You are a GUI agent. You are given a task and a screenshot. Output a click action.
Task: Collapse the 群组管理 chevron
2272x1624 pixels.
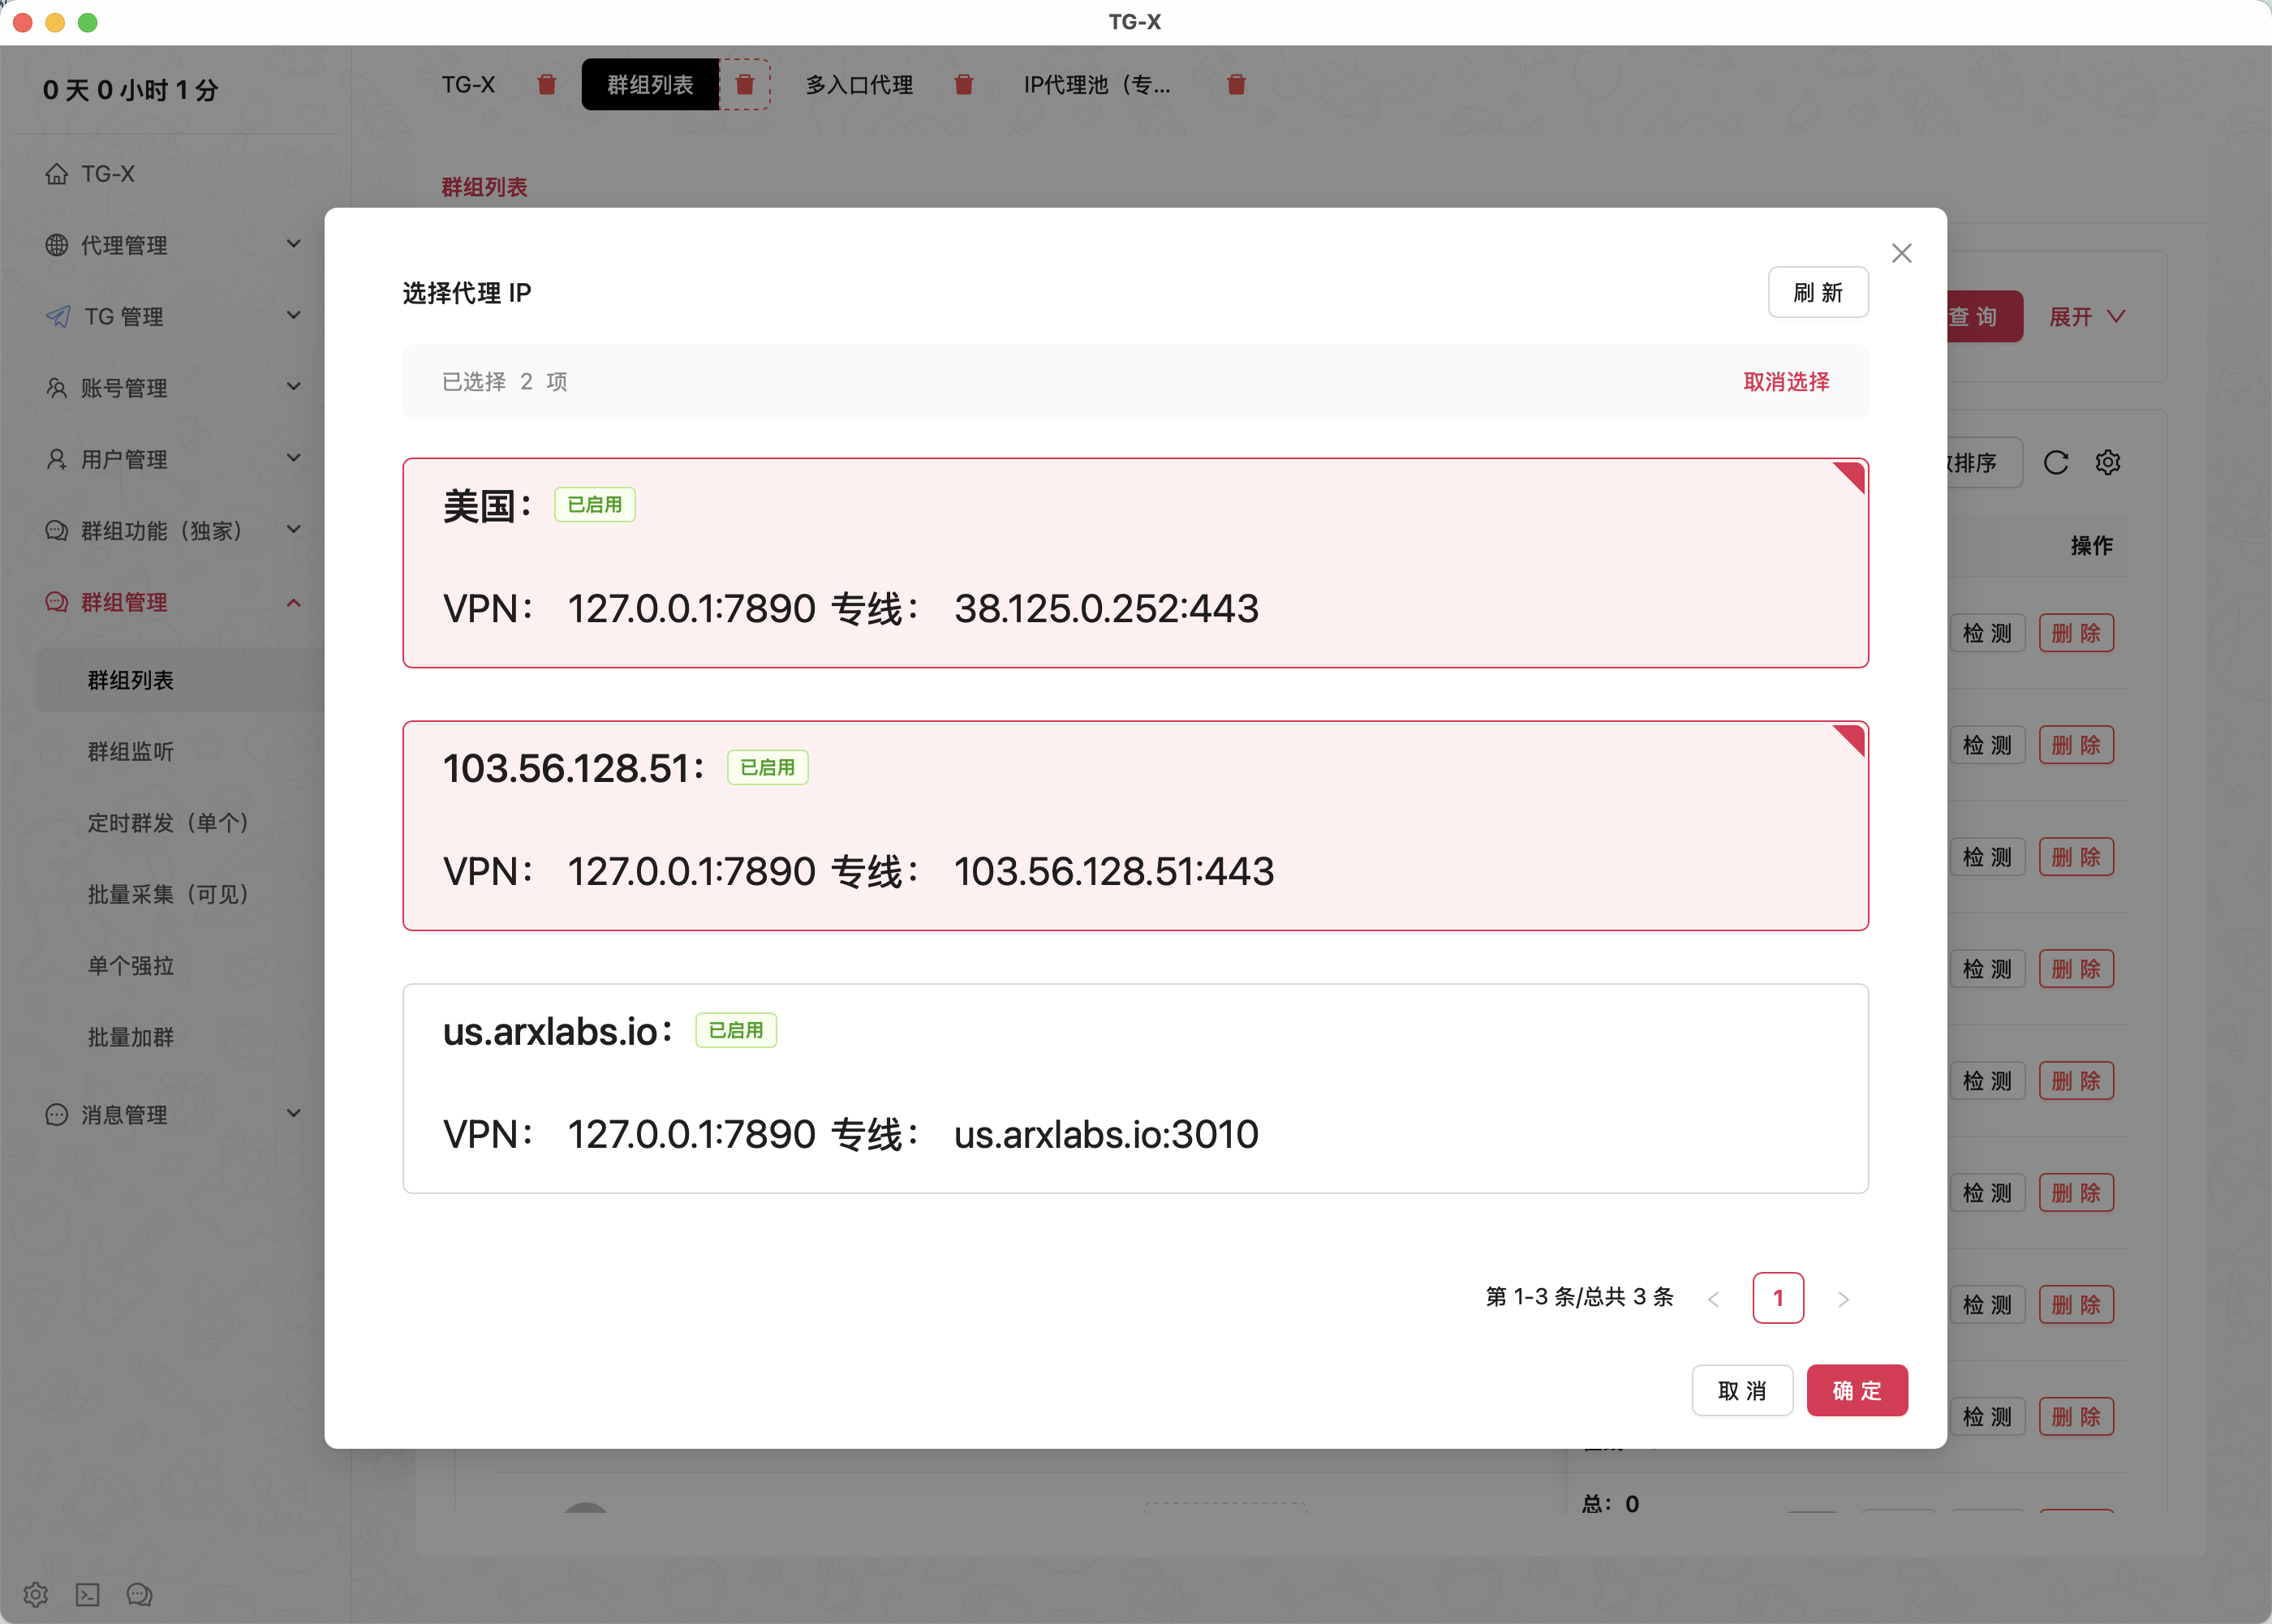293,602
